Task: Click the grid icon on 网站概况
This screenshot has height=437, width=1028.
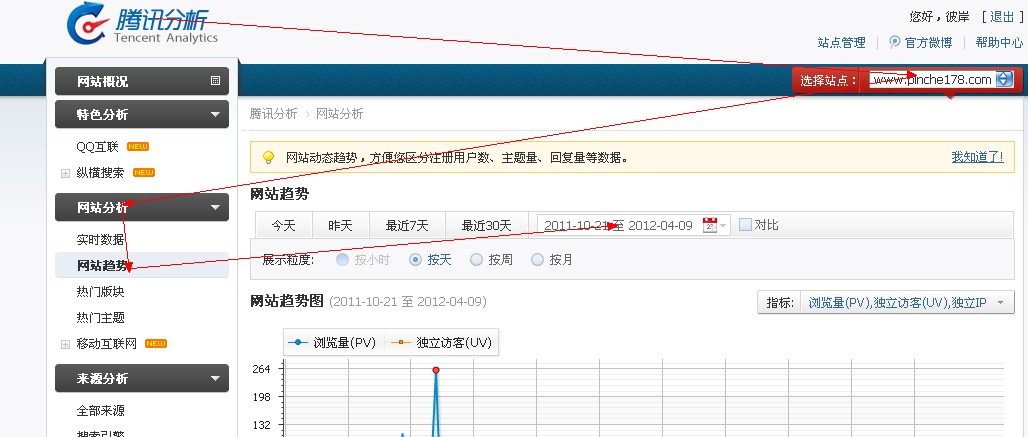Action: click(x=215, y=81)
